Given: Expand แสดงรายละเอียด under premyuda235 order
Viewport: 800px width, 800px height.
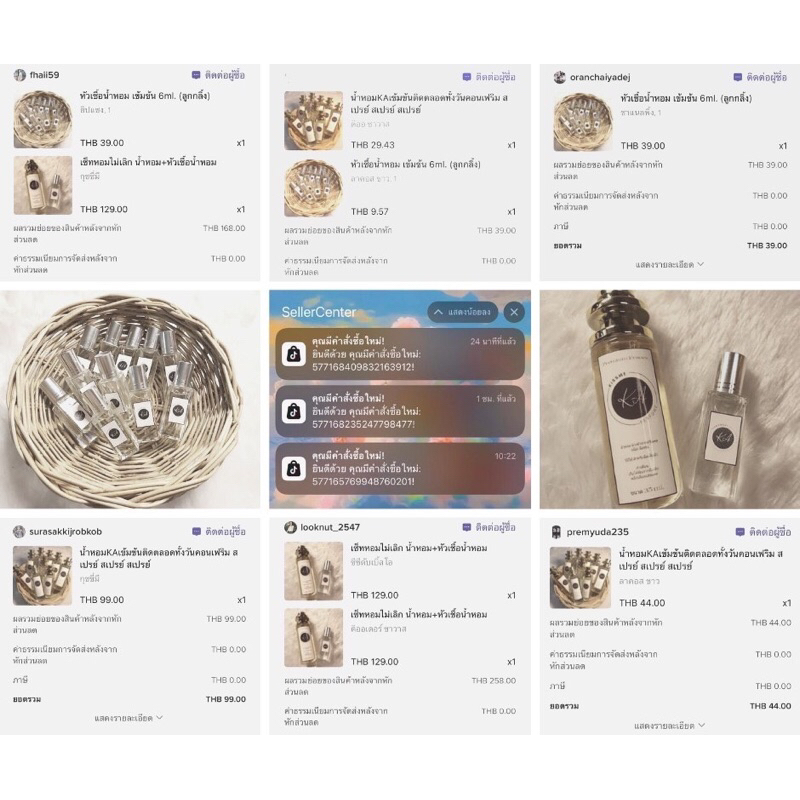Looking at the screenshot, I should pos(669,726).
